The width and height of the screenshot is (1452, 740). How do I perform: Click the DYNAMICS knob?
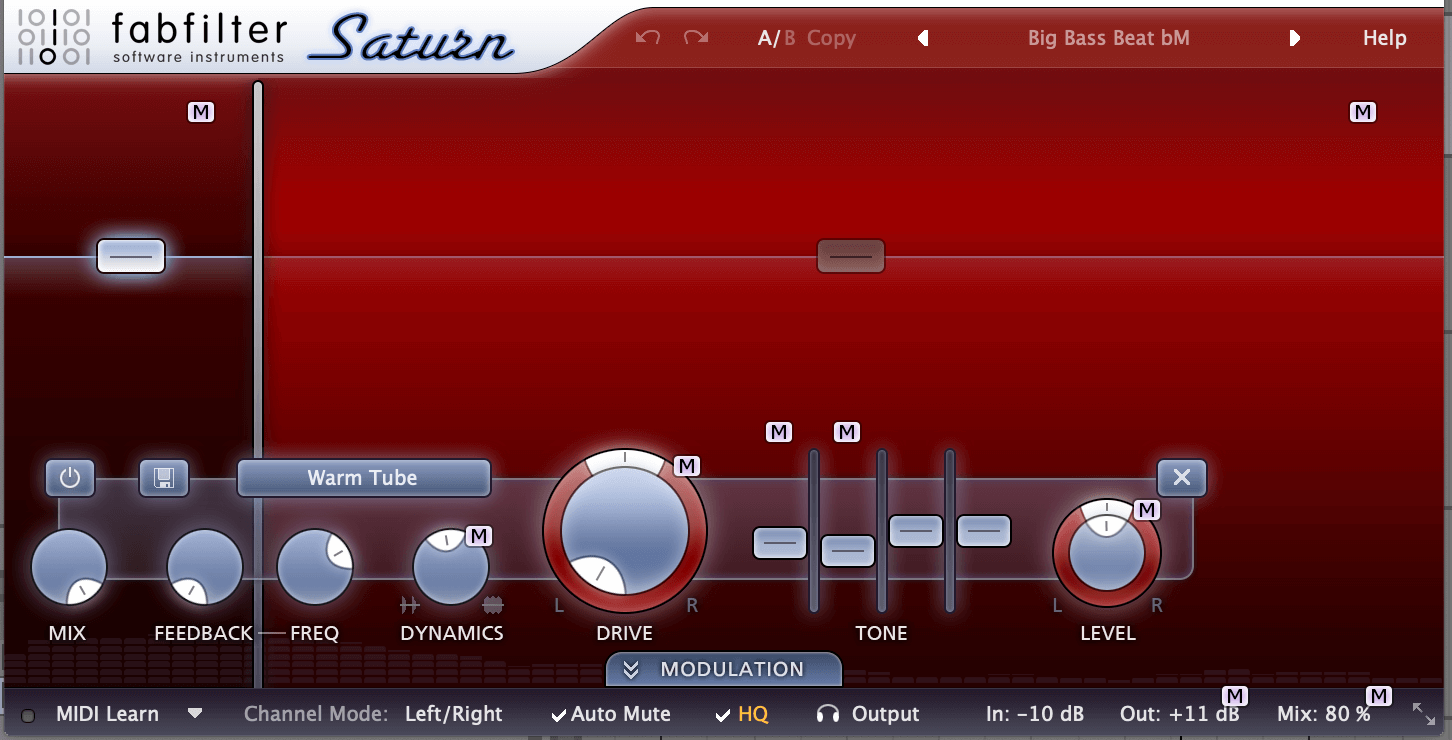pyautogui.click(x=451, y=567)
